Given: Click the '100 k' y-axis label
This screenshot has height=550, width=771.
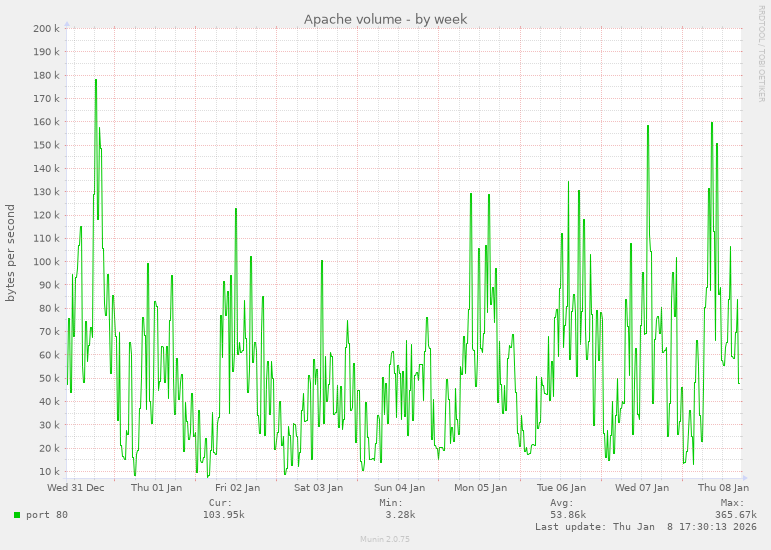Looking at the screenshot, I should 46,261.
